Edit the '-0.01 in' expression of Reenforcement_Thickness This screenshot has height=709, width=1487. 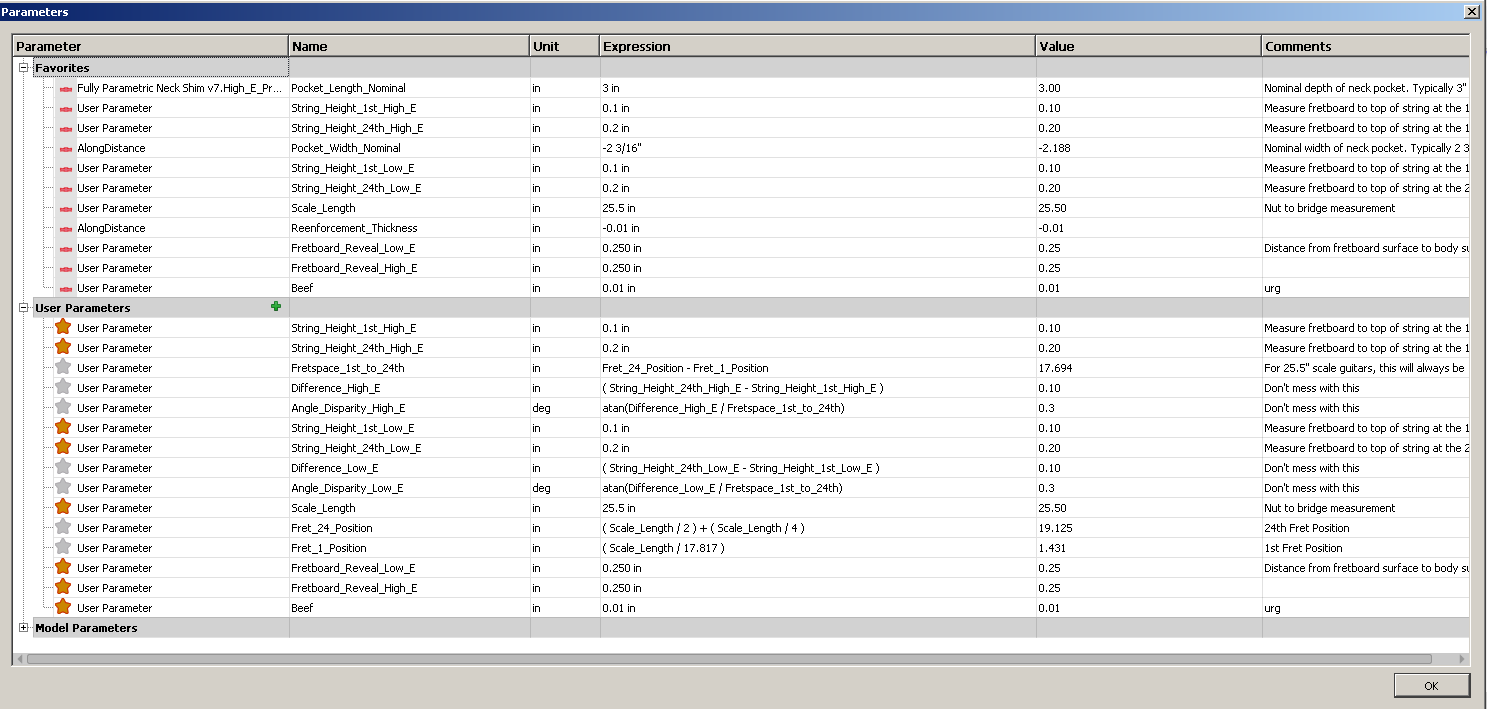(x=818, y=228)
